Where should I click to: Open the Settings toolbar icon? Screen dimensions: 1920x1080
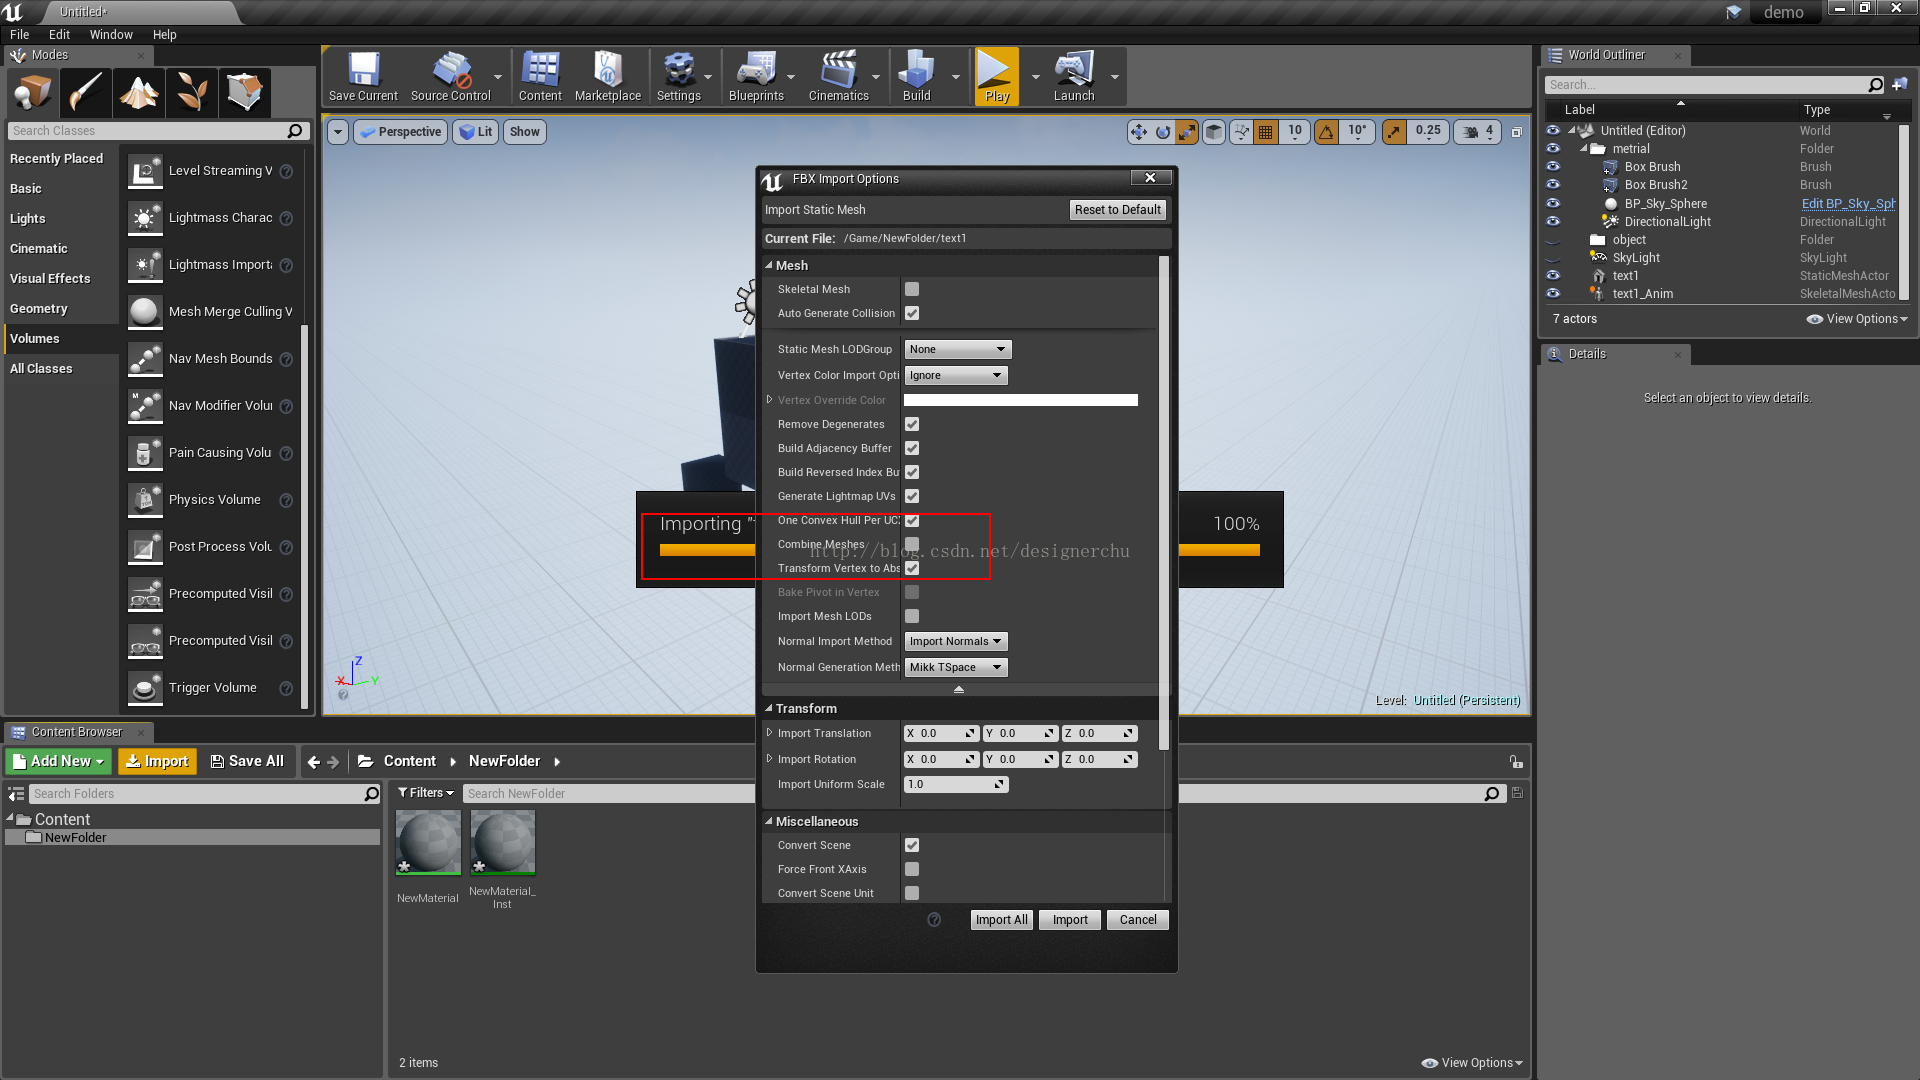click(x=679, y=77)
